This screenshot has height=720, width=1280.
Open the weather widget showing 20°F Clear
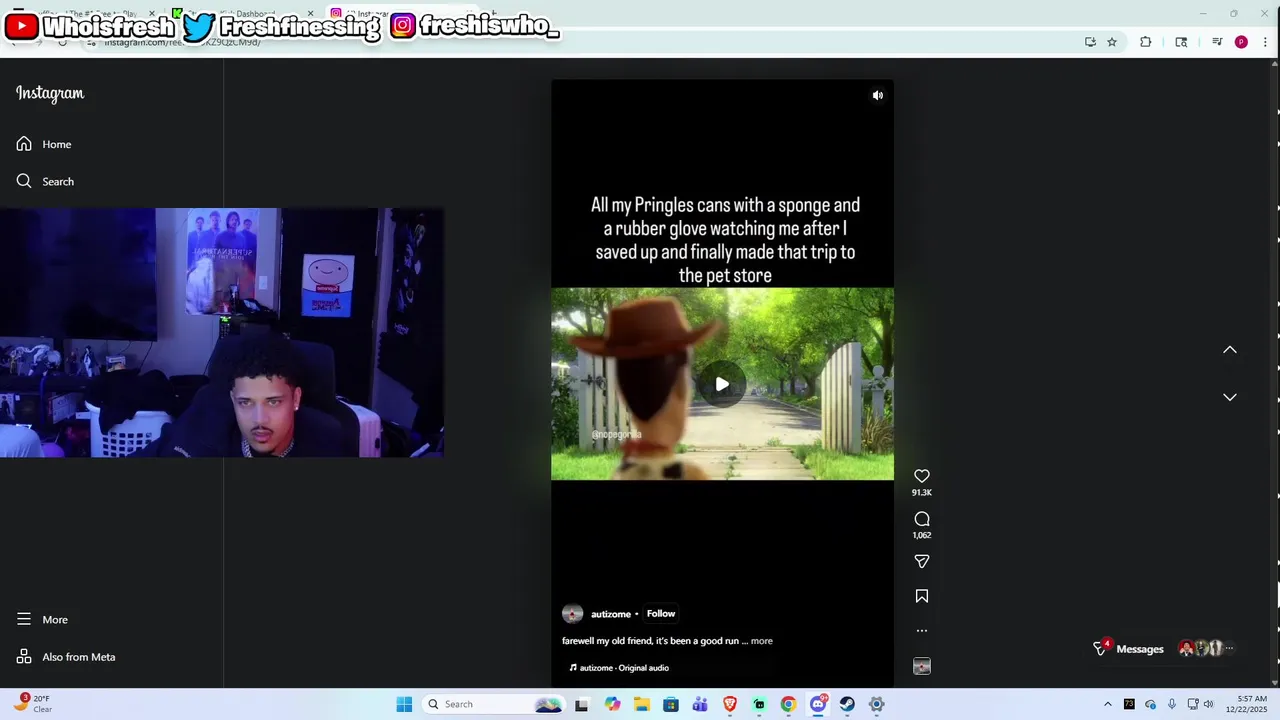pos(32,704)
